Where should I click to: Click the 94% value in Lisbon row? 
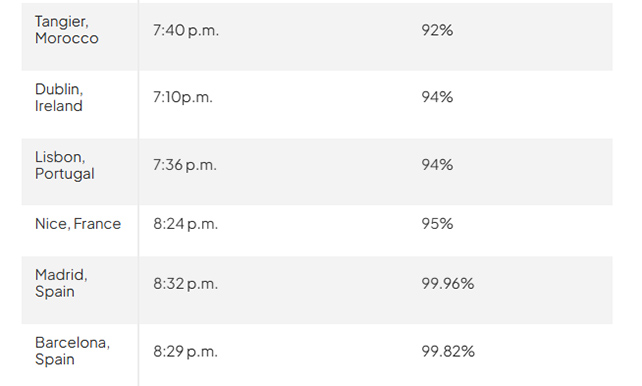click(x=437, y=165)
